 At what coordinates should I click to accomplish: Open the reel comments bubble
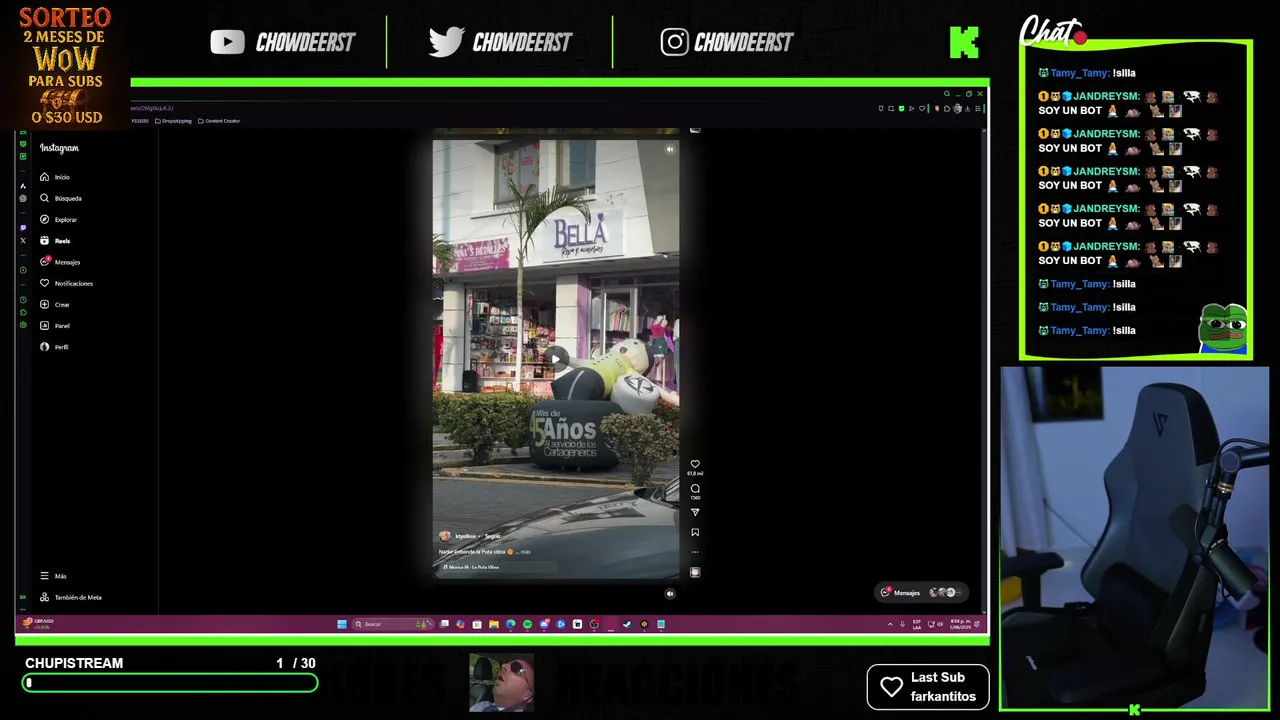[695, 489]
